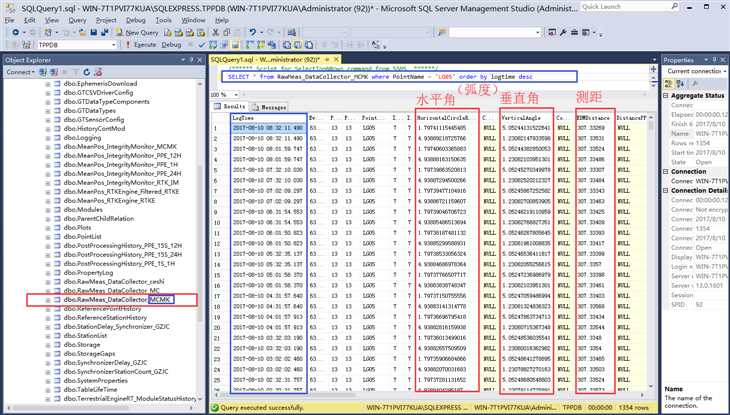The image size is (730, 415).
Task: Select the Results to Text icon
Action: [287, 45]
